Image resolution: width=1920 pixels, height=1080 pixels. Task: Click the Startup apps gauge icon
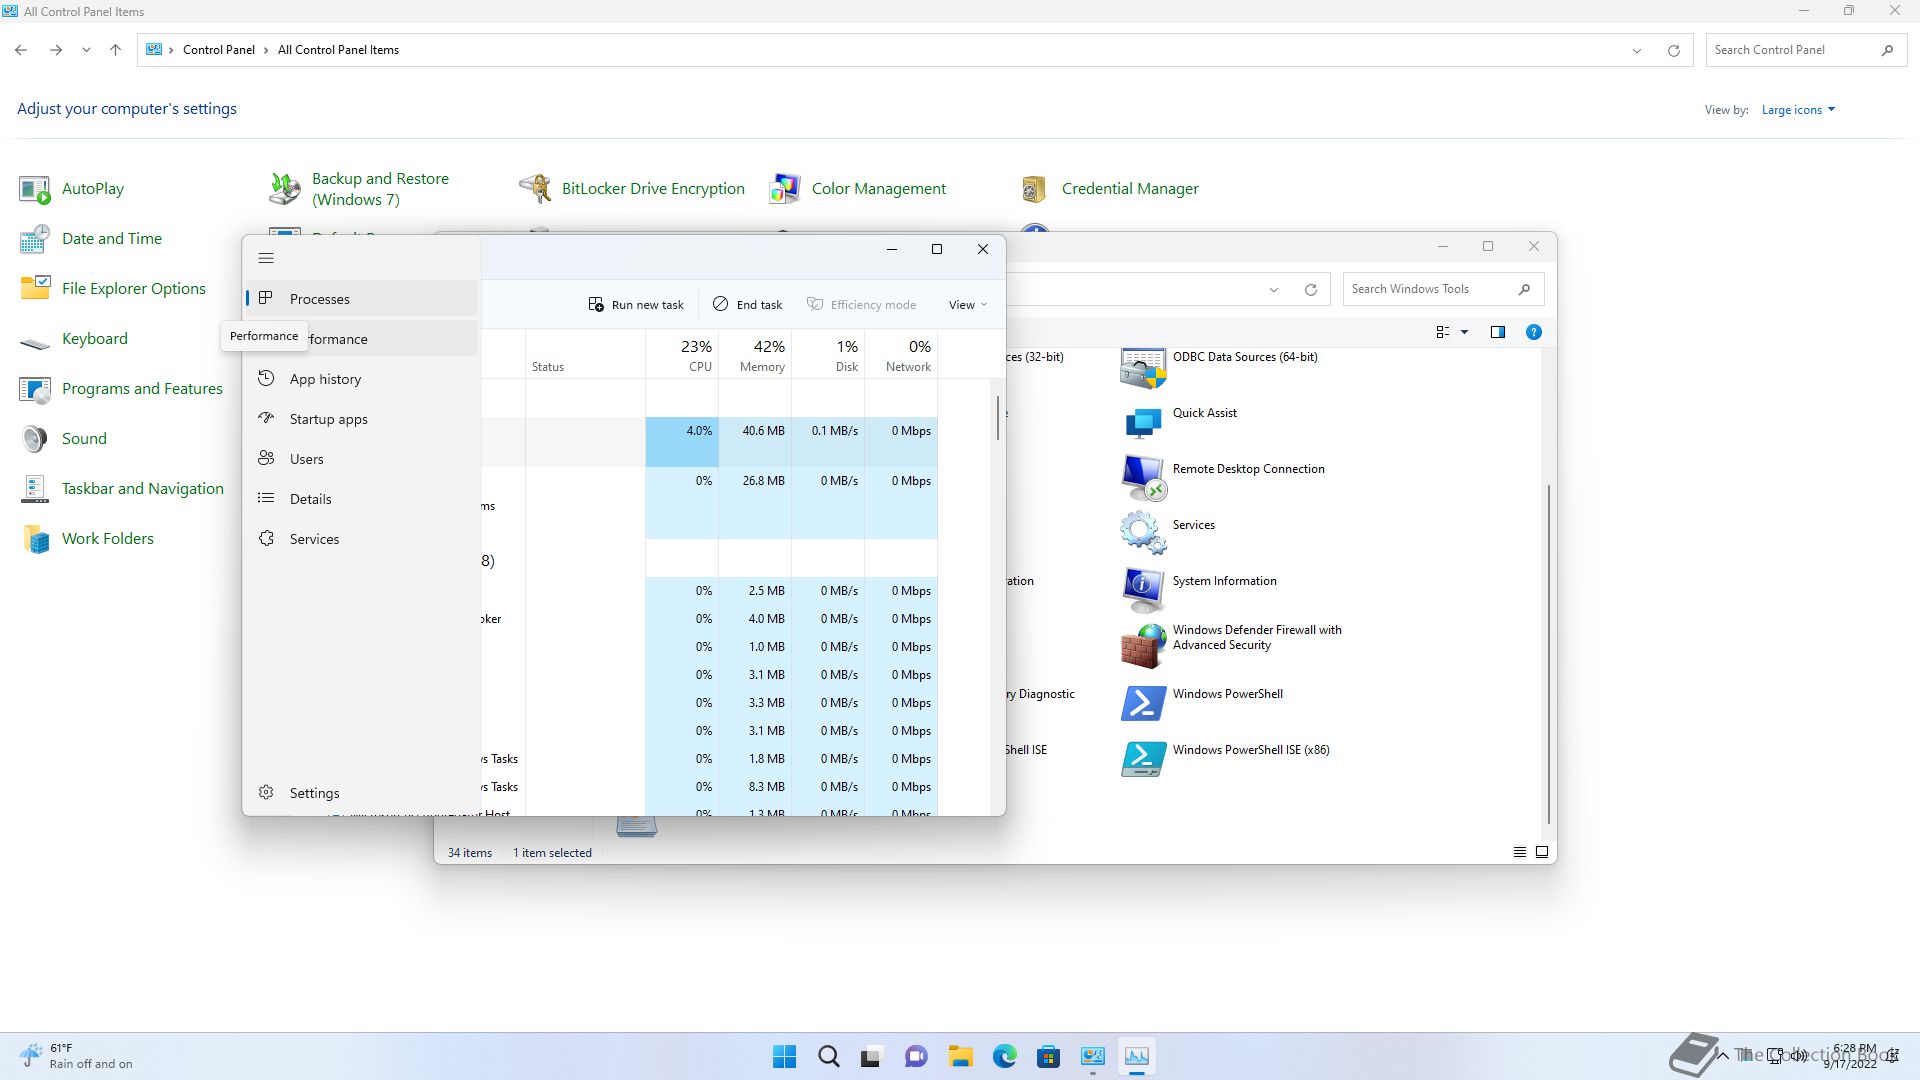tap(266, 418)
